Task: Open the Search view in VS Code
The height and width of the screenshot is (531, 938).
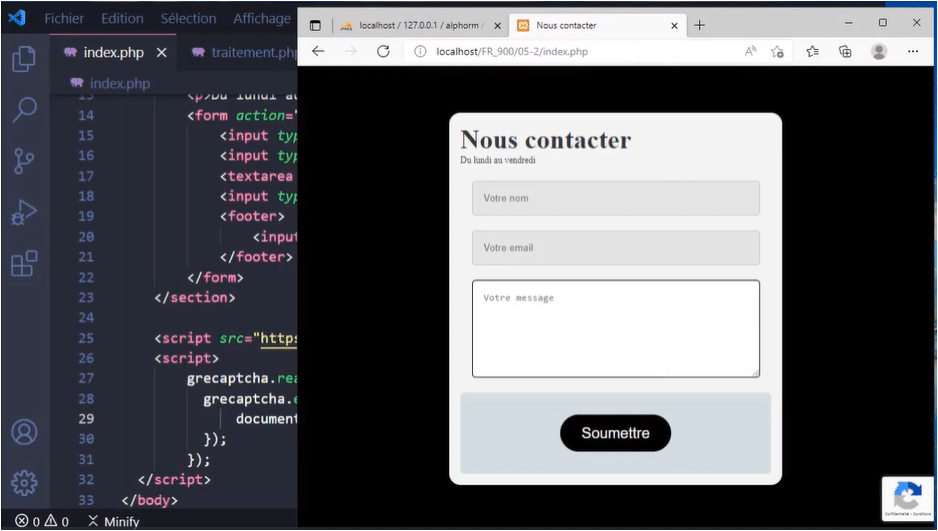Action: pos(24,109)
